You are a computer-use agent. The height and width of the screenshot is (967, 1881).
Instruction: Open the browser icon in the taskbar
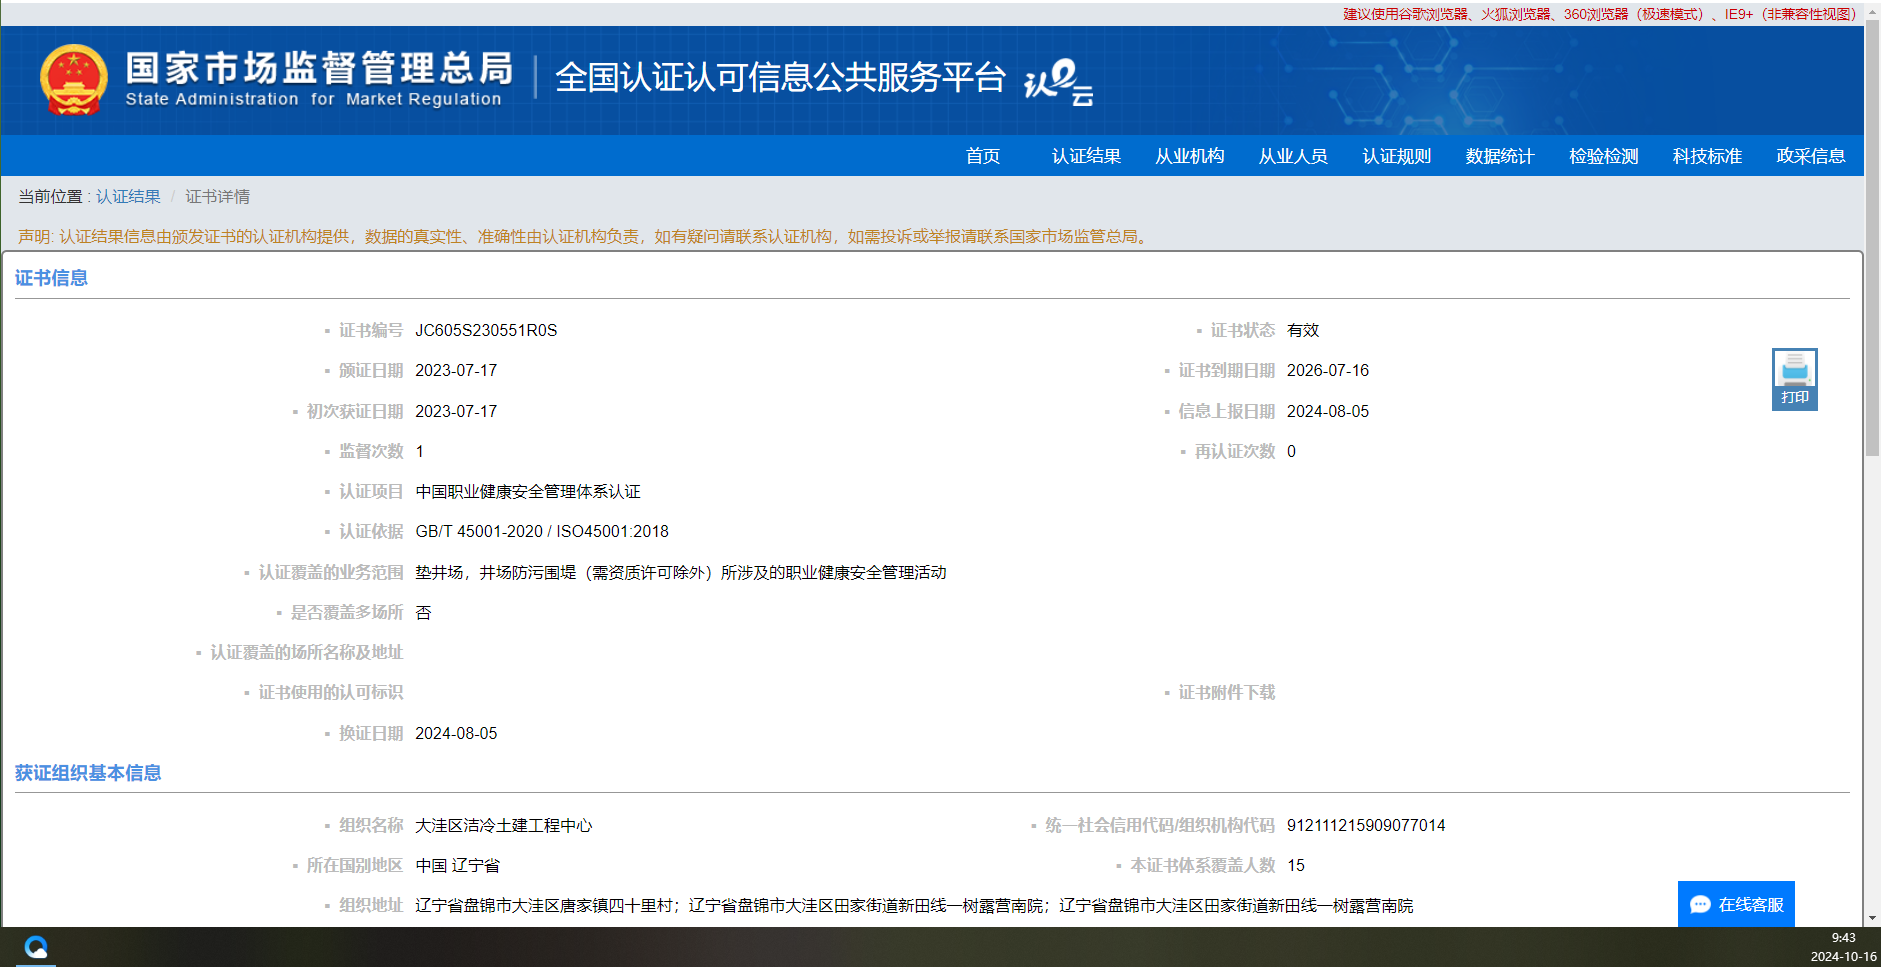point(36,946)
